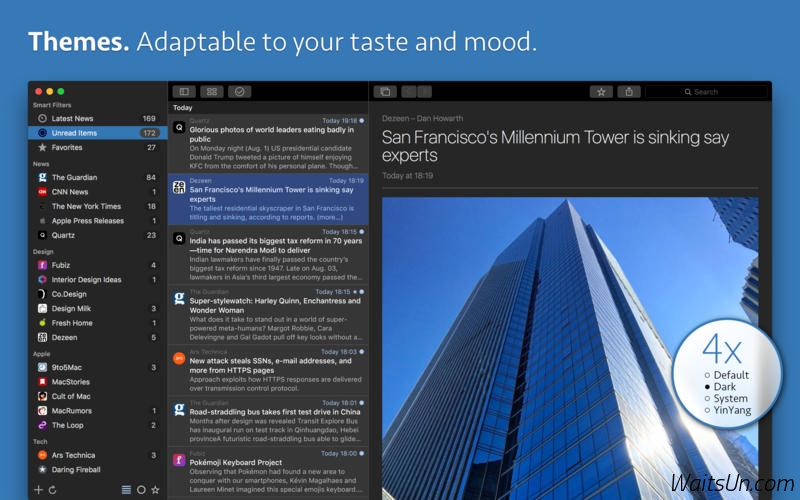The width and height of the screenshot is (800, 500).
Task: Filter sidebar by unread circle icon
Action: pyautogui.click(x=140, y=489)
